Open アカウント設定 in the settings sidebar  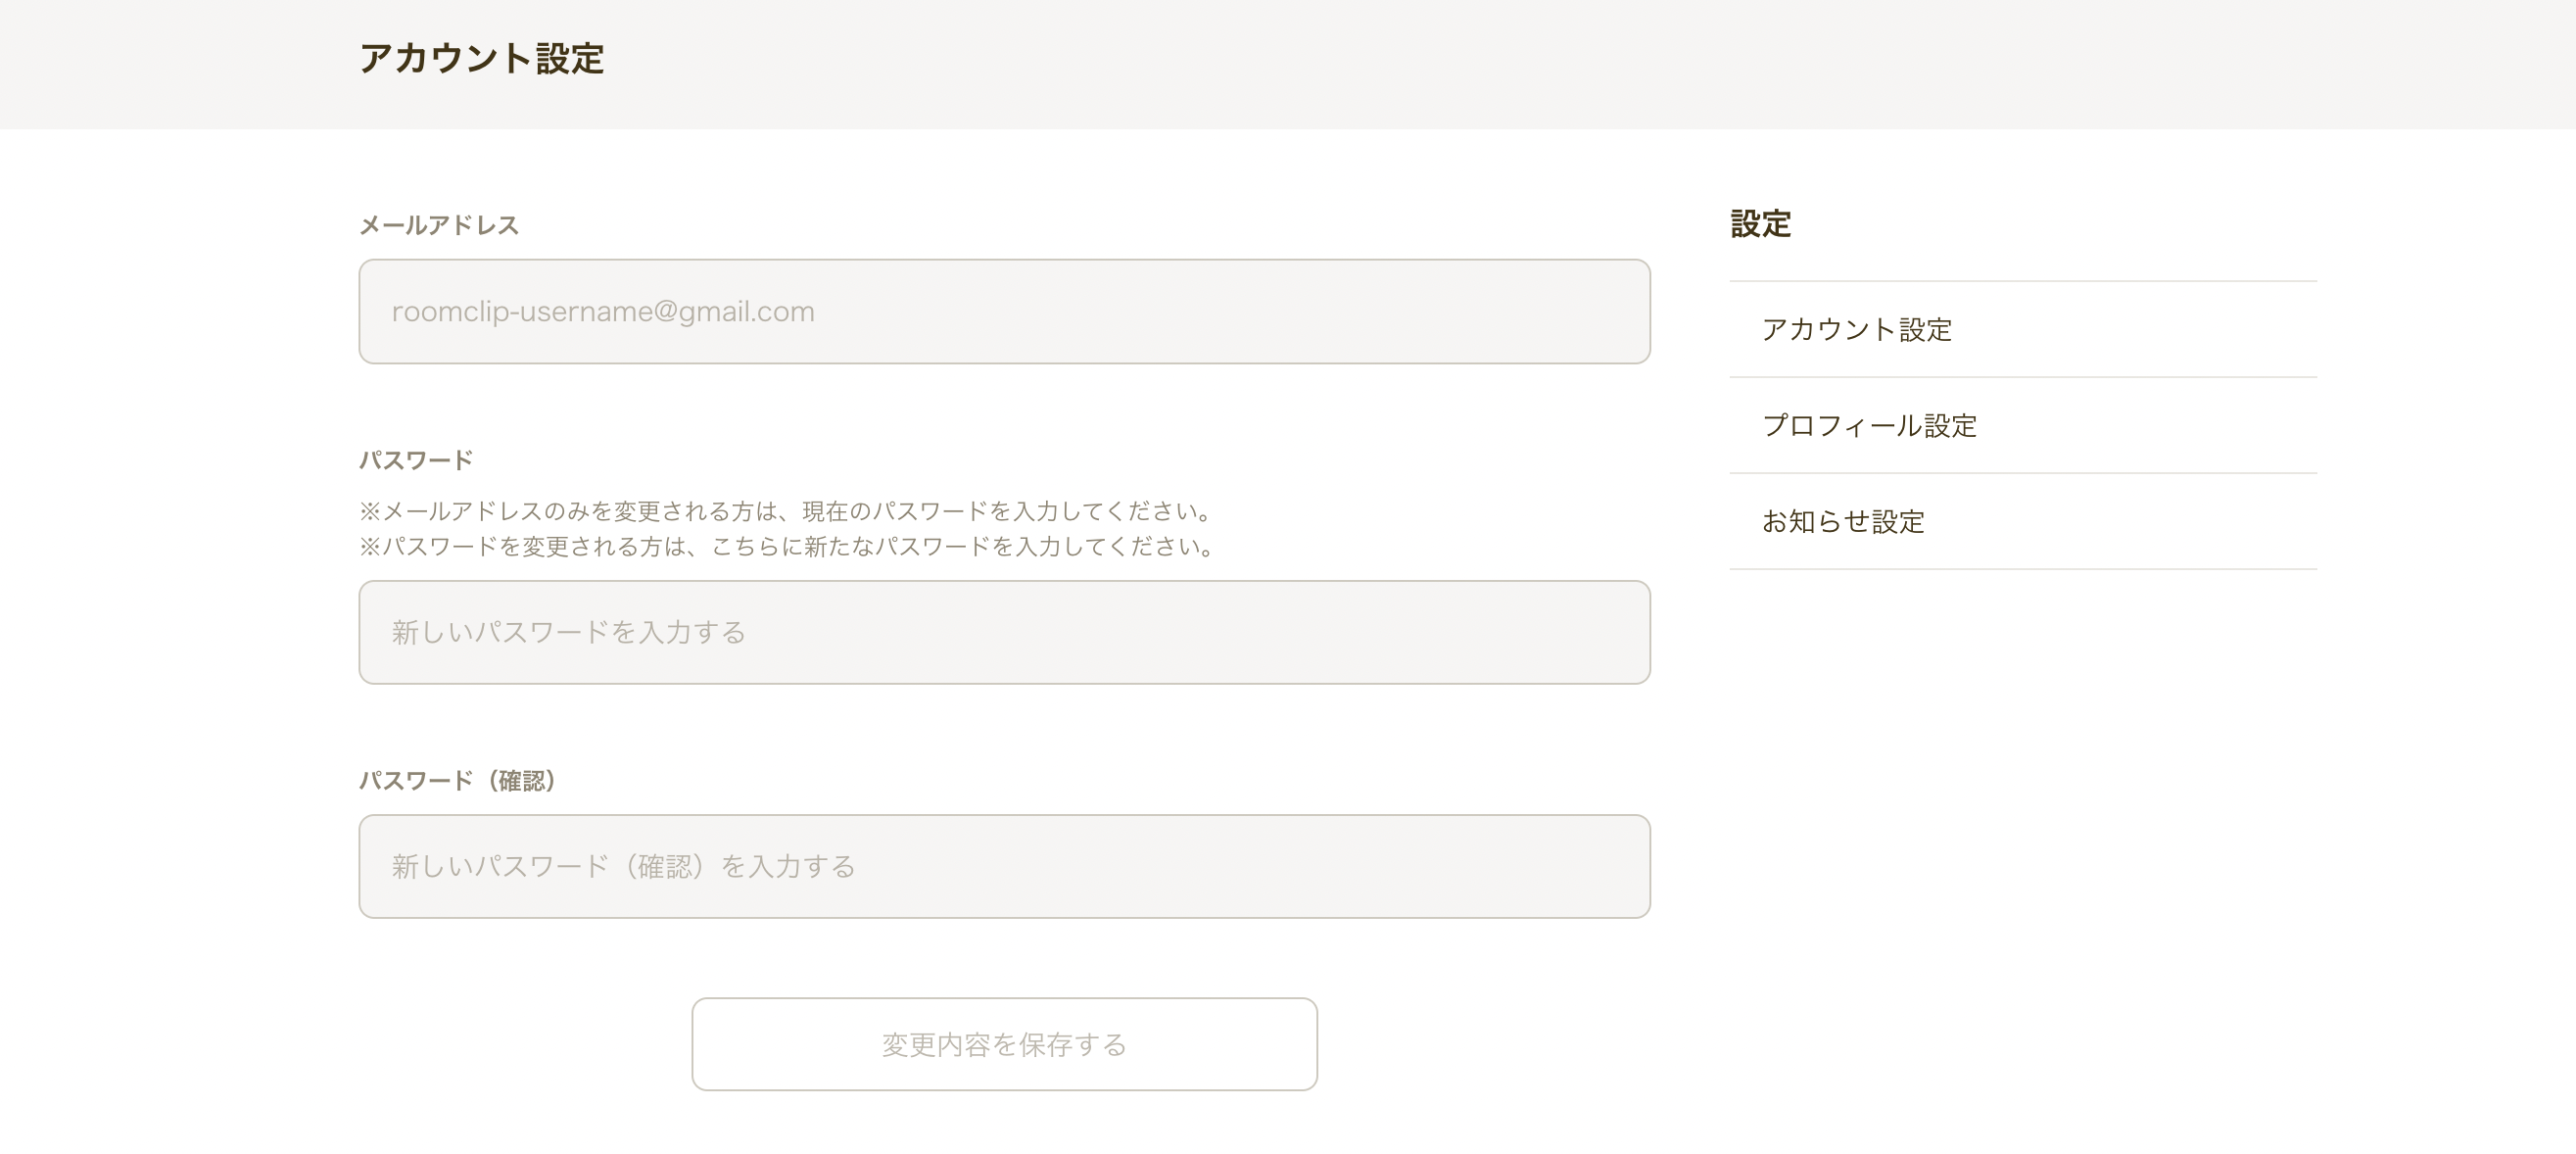pyautogui.click(x=1856, y=329)
